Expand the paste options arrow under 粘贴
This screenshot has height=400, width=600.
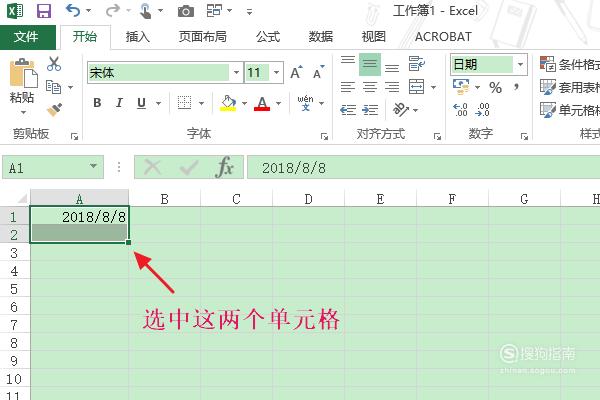[23, 112]
